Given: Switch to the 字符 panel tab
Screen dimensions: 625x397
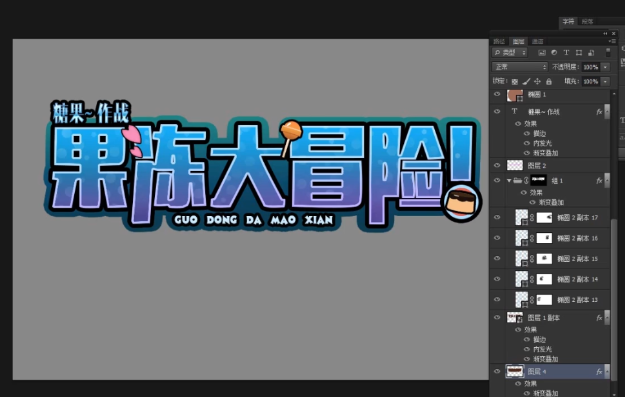Looking at the screenshot, I should click(x=568, y=22).
